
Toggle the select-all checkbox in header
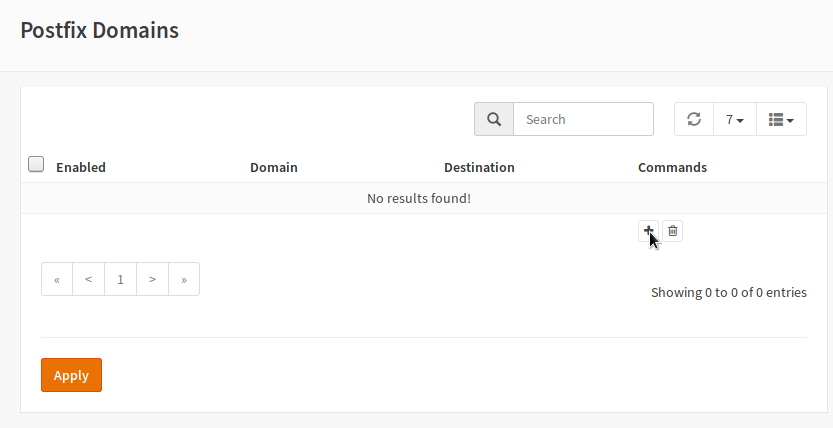tap(36, 164)
